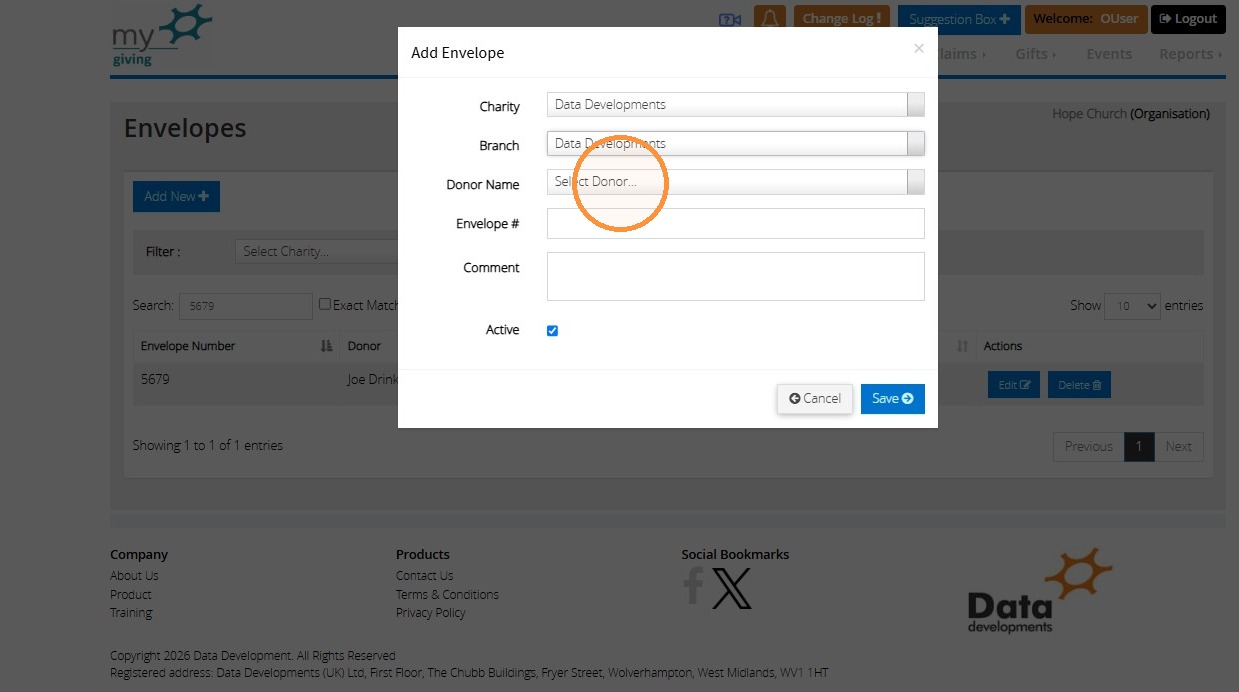The height and width of the screenshot is (692, 1239).
Task: Click the Envelope # input field
Action: tap(735, 223)
